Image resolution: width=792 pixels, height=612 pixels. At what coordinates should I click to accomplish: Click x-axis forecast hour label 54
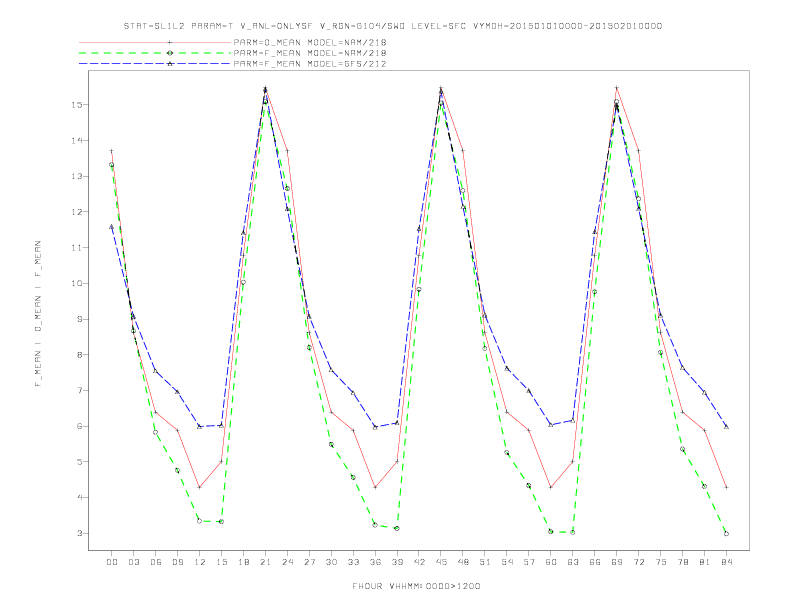pyautogui.click(x=507, y=562)
